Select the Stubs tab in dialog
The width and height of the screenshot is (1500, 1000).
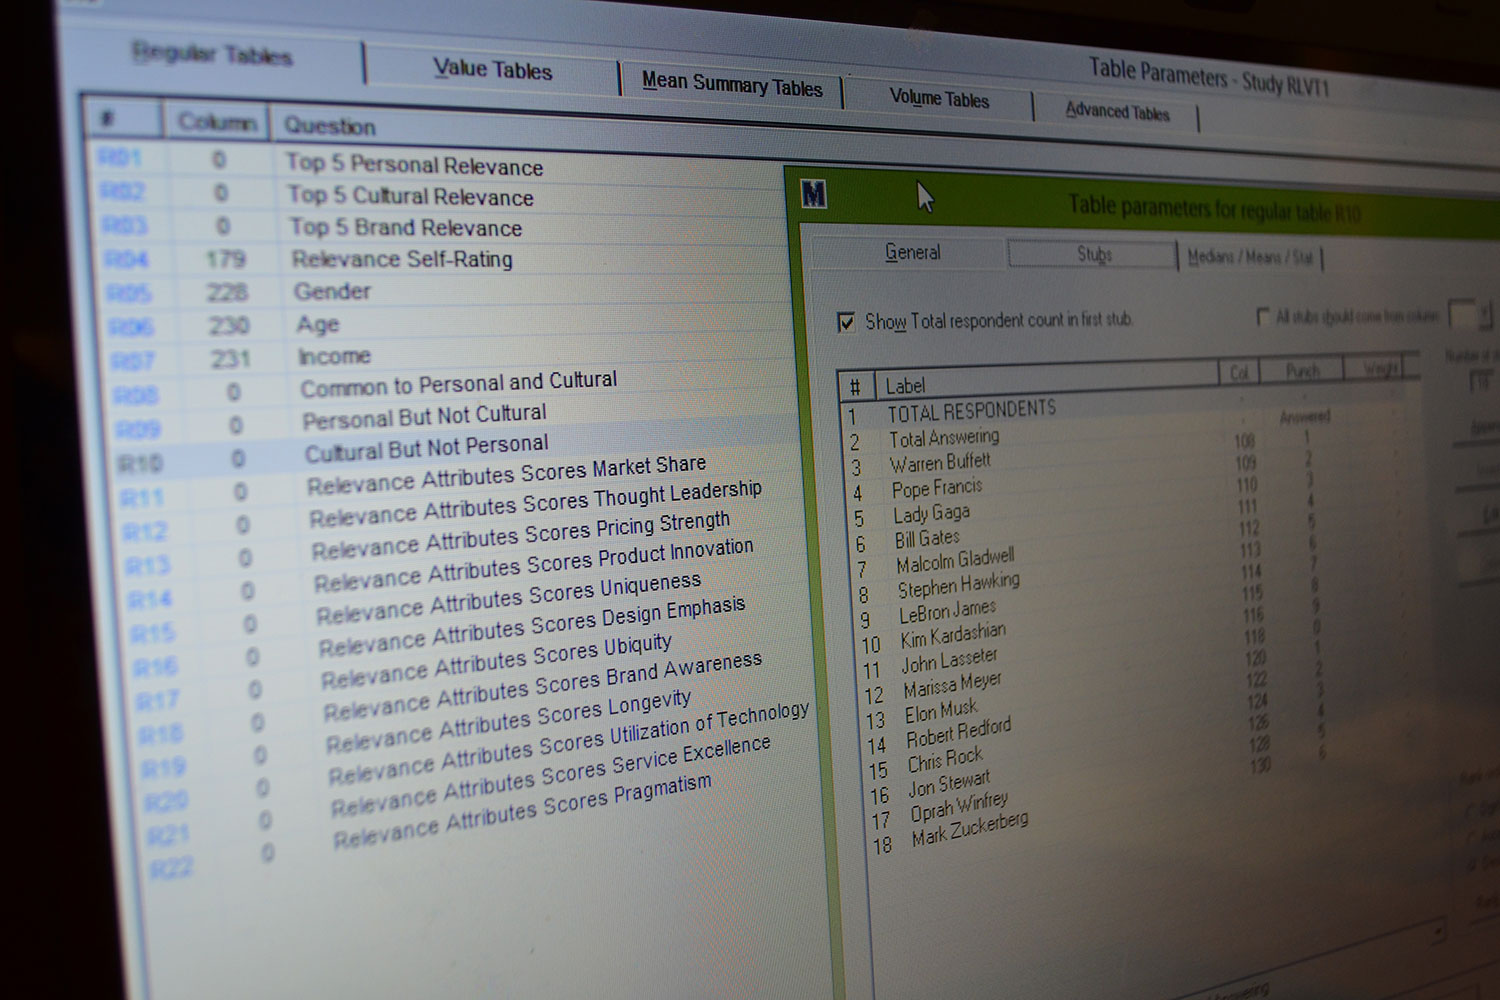click(x=1094, y=255)
